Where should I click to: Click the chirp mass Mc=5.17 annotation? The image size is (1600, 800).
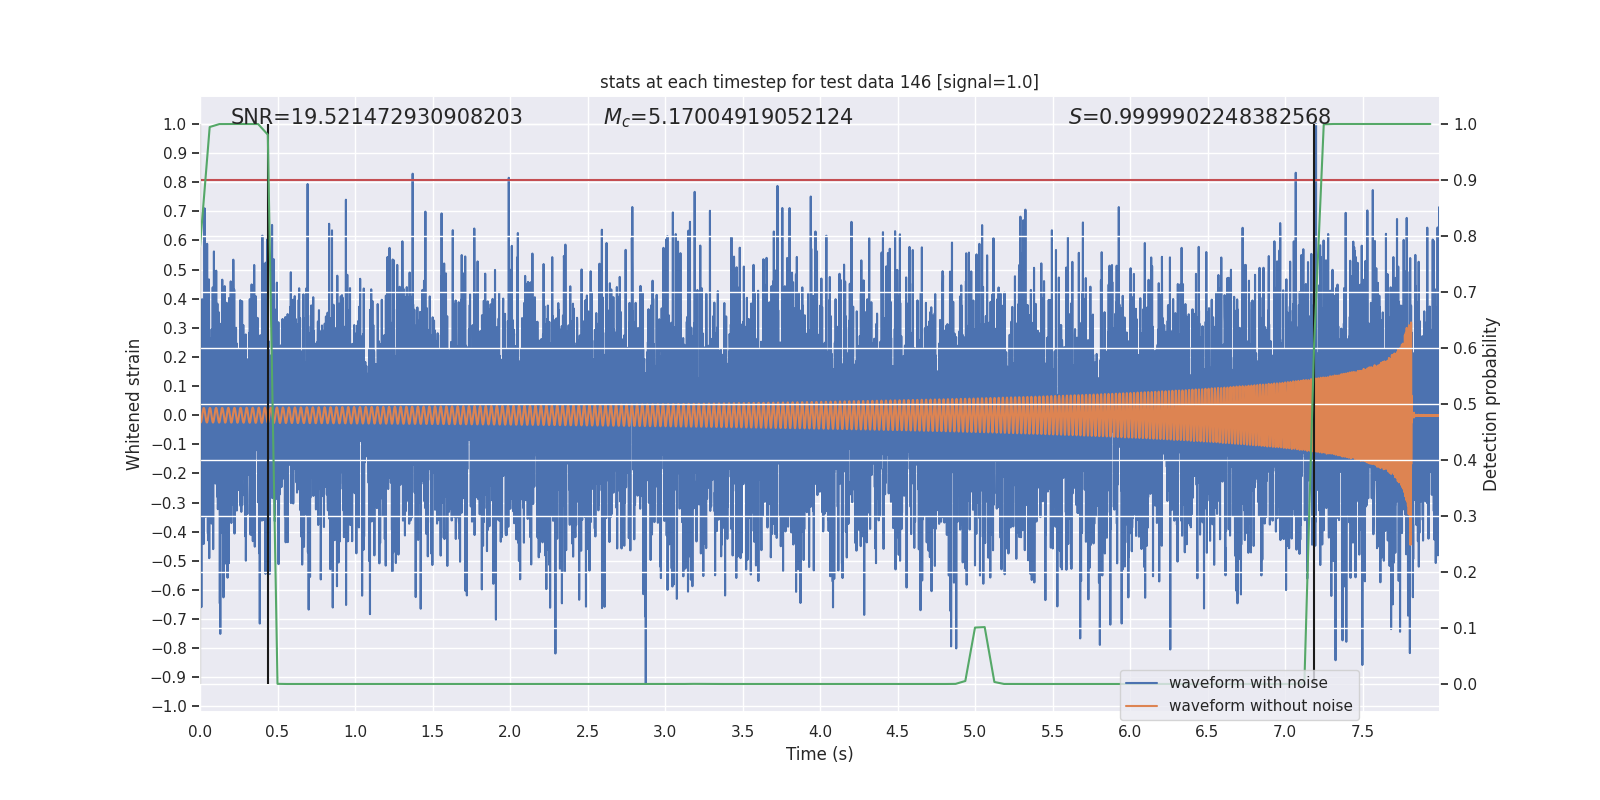tap(728, 117)
